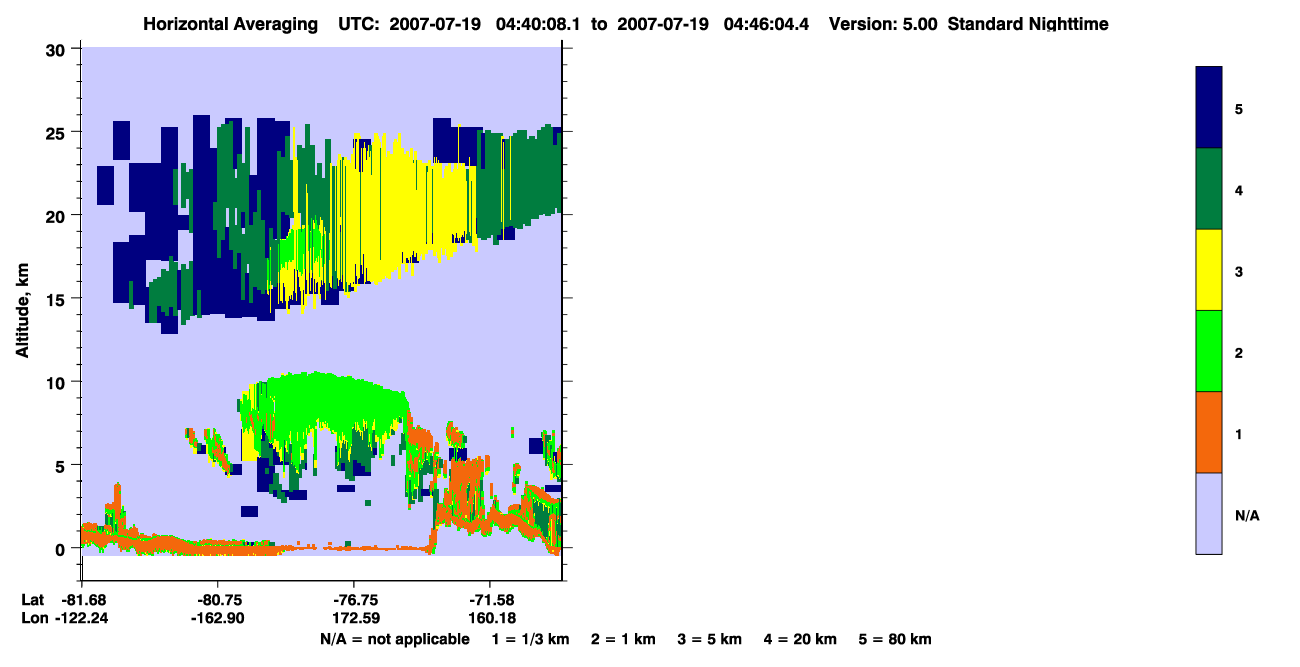Click the orange colorbar segment labeled 1
The image size is (1300, 667).
click(1209, 432)
